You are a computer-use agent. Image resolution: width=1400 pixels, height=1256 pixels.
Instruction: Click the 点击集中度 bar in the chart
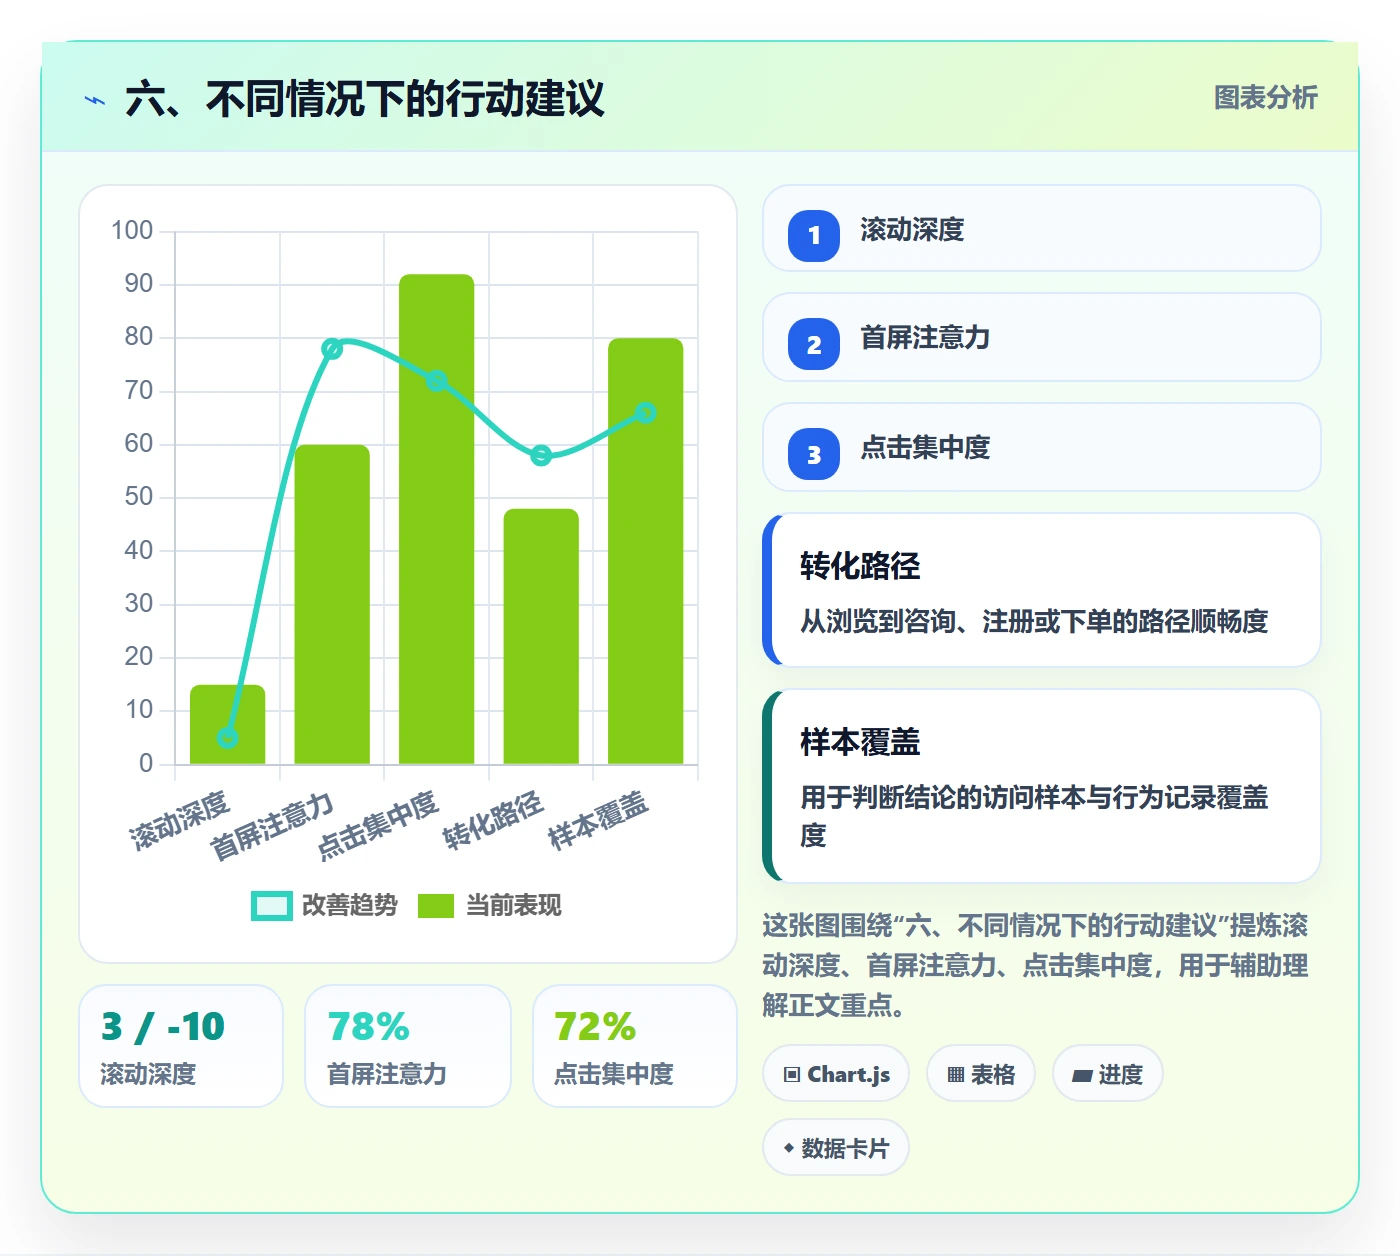[437, 520]
